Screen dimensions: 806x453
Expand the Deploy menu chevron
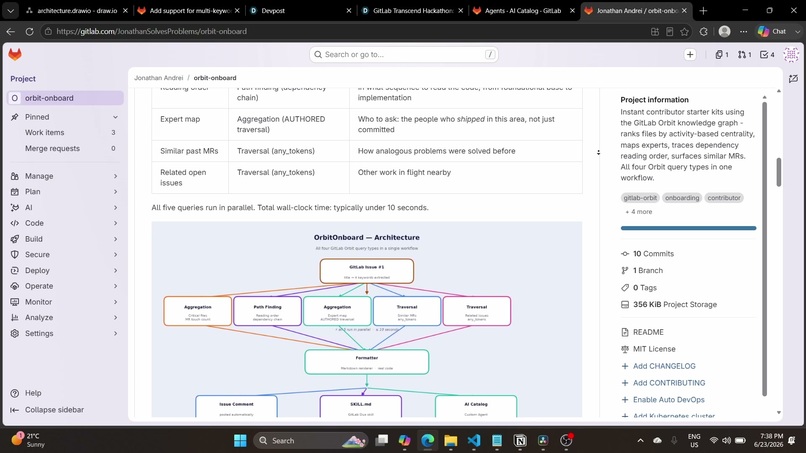pos(116,270)
